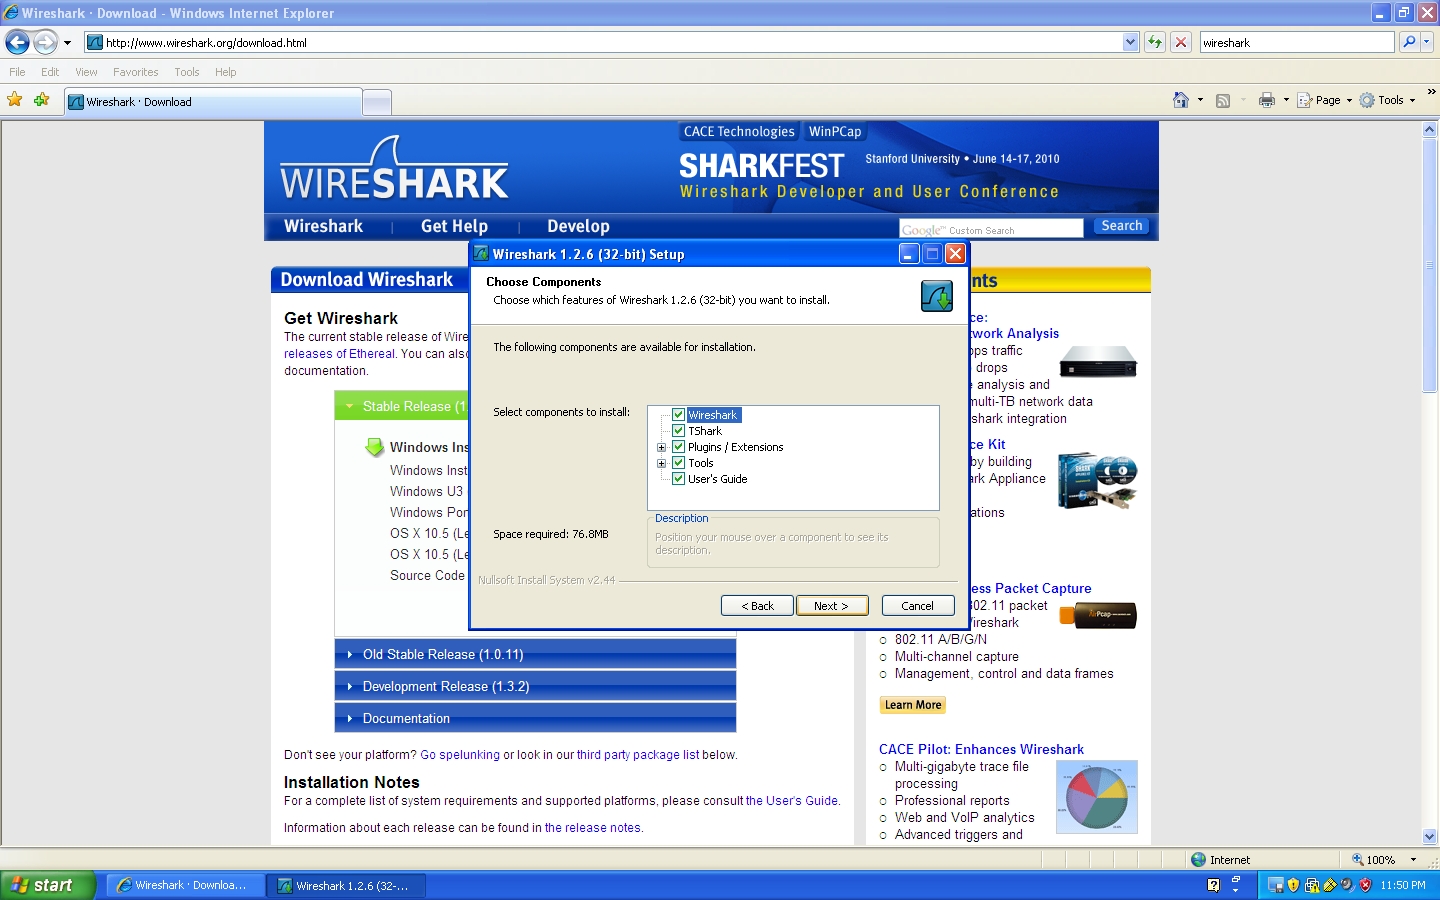Open the View menu
The height and width of the screenshot is (900, 1440).
click(86, 72)
